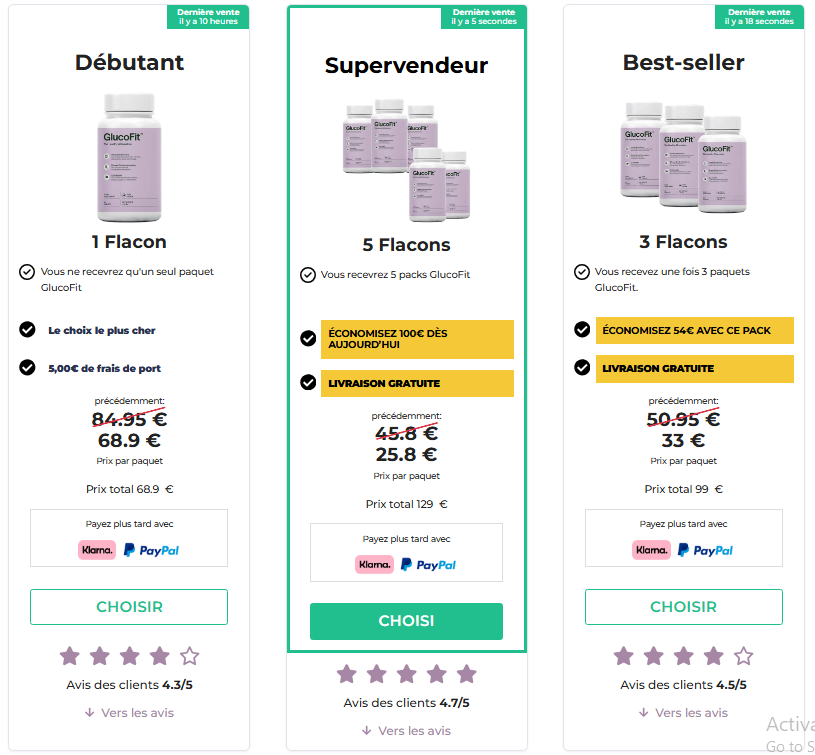Click the 5 Flacons product image

[406, 161]
